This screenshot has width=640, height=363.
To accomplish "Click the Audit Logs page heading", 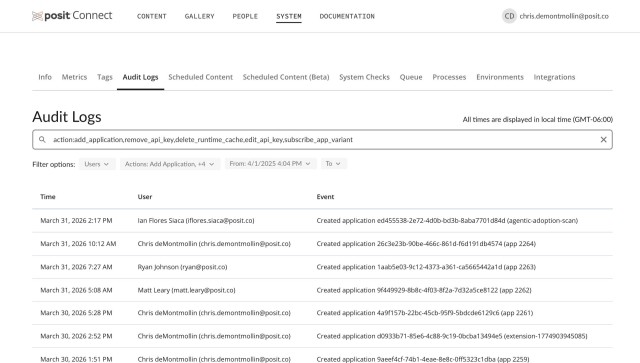I will (67, 117).
